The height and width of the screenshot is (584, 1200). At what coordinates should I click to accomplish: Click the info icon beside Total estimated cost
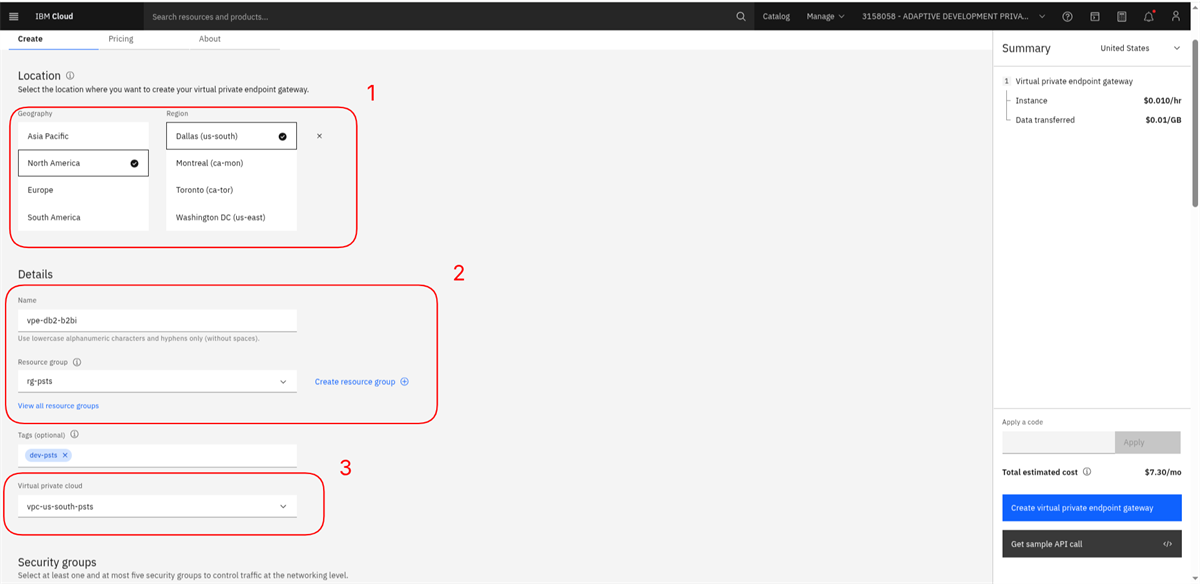pyautogui.click(x=1087, y=472)
